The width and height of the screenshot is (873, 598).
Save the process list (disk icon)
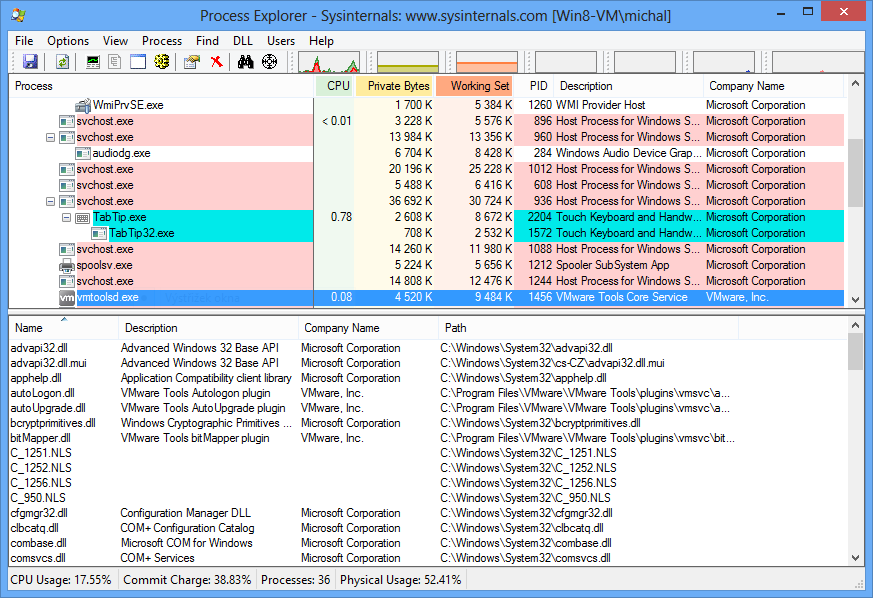tap(30, 61)
